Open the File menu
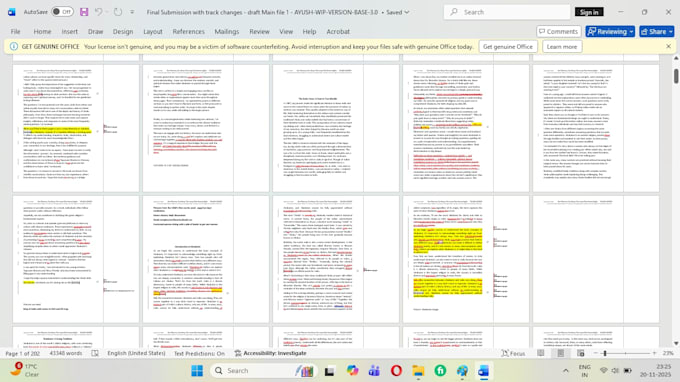The width and height of the screenshot is (680, 382). [15, 32]
